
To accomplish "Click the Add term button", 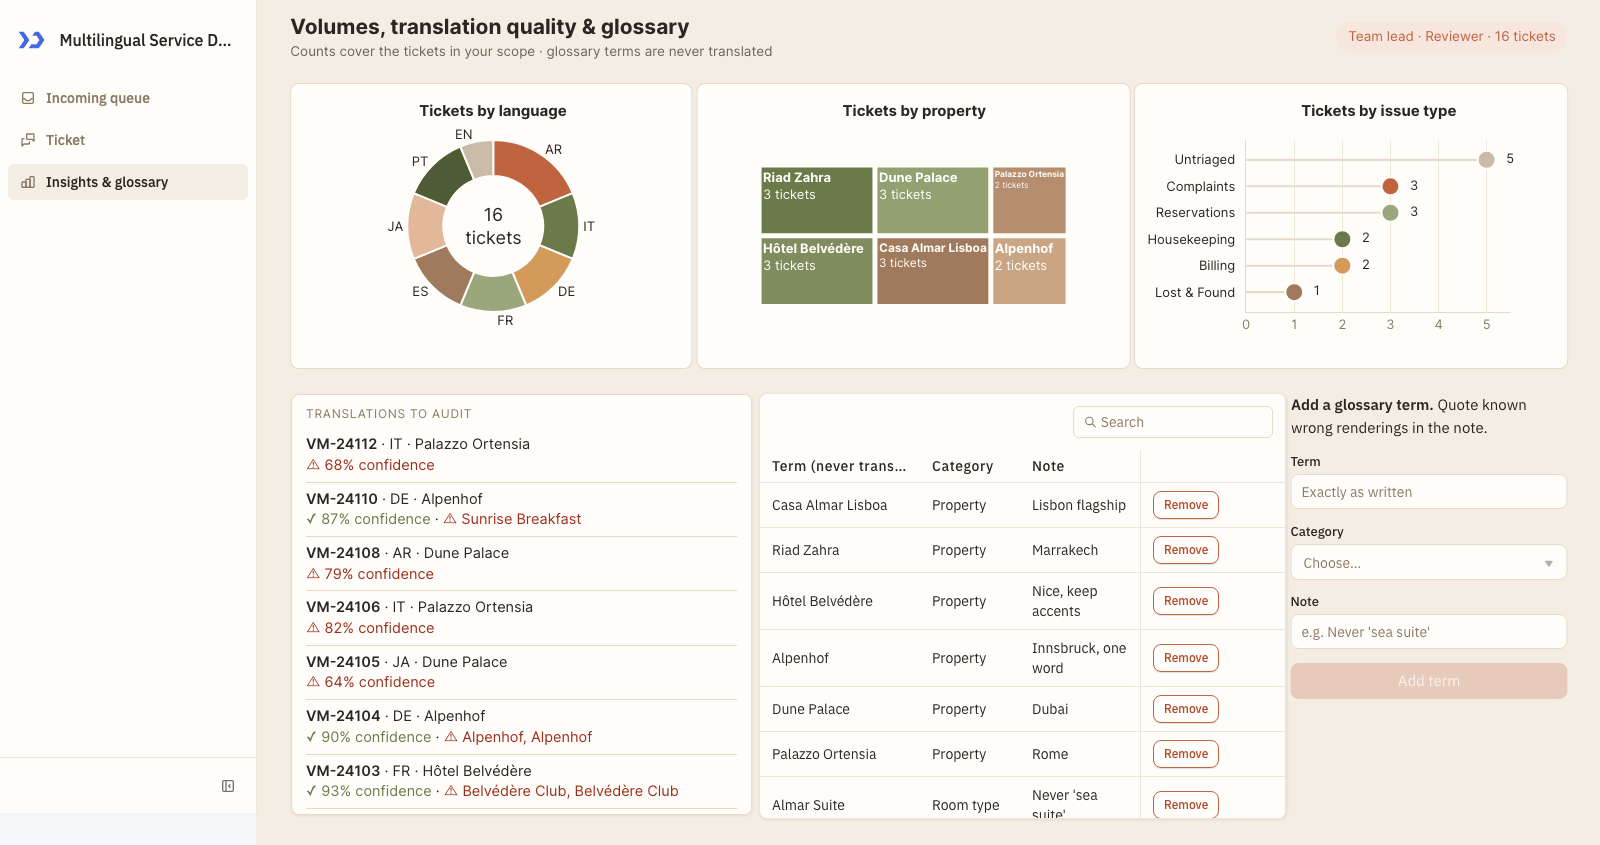I will (1428, 681).
